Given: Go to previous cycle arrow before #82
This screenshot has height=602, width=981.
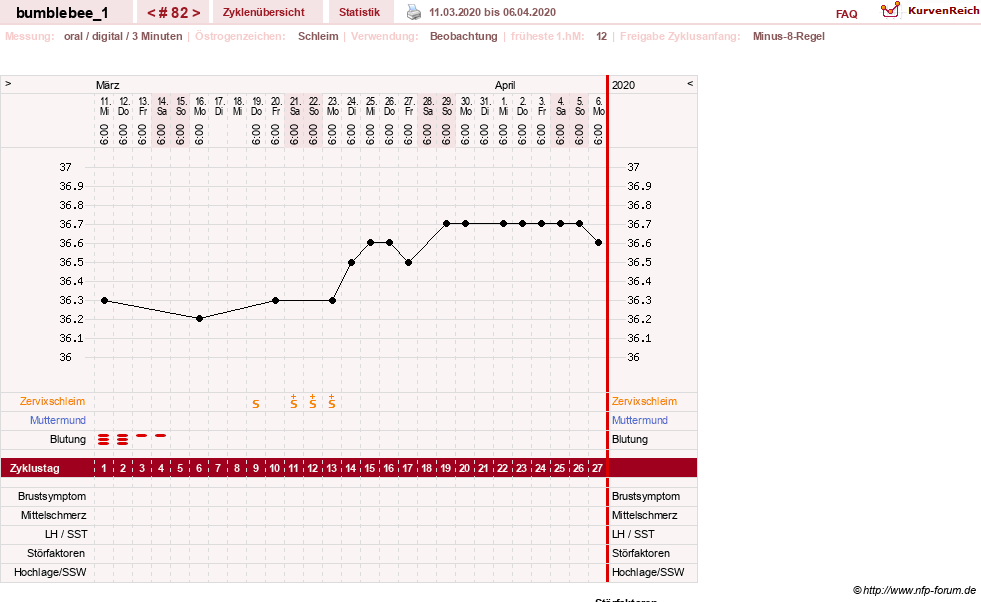Looking at the screenshot, I should tap(151, 13).
